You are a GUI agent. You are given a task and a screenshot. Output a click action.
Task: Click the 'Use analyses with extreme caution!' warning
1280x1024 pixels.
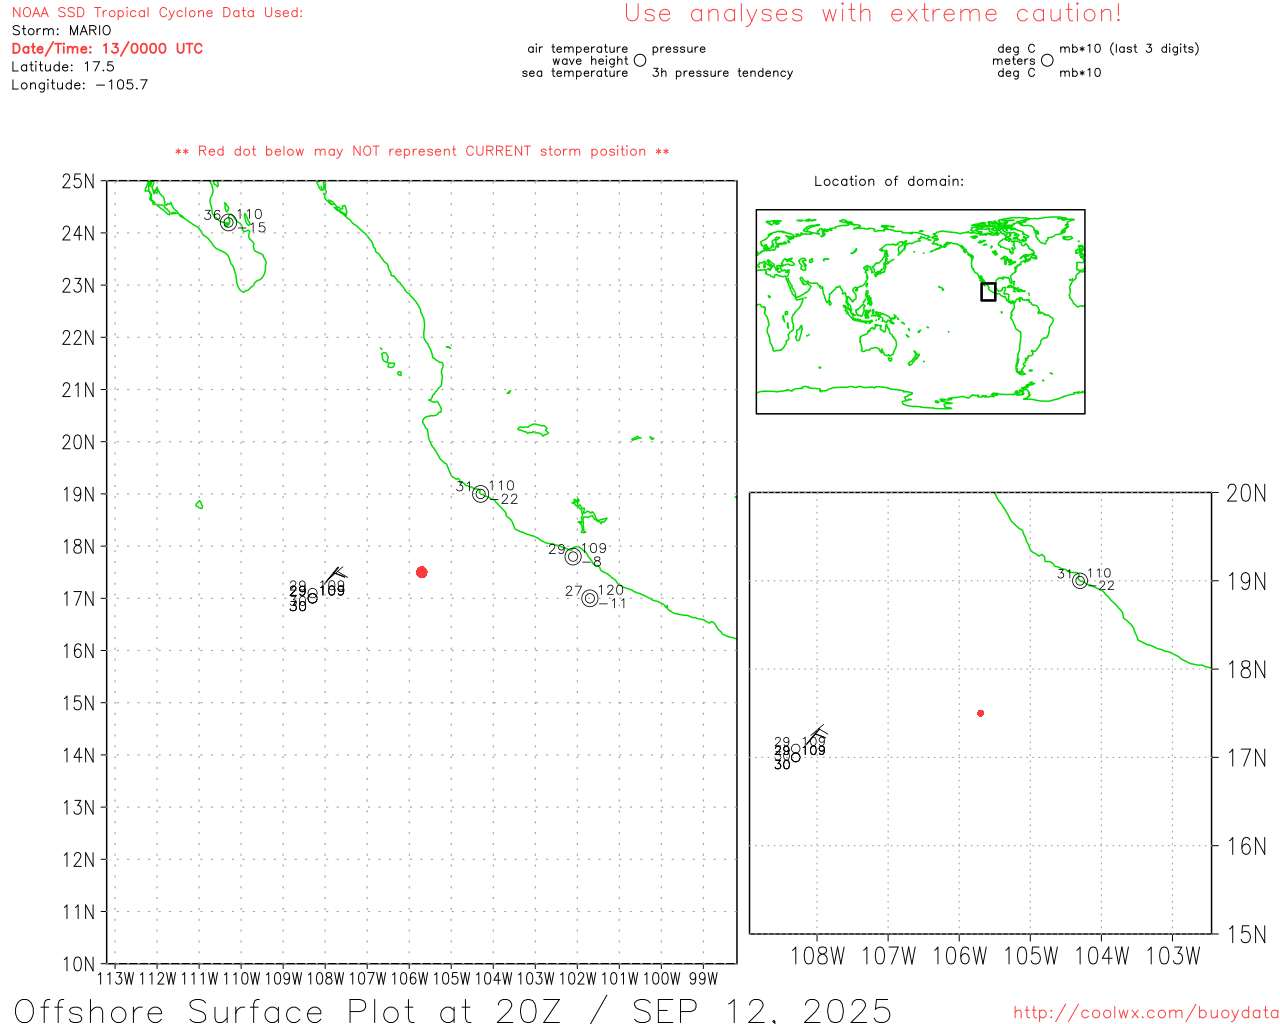(873, 13)
